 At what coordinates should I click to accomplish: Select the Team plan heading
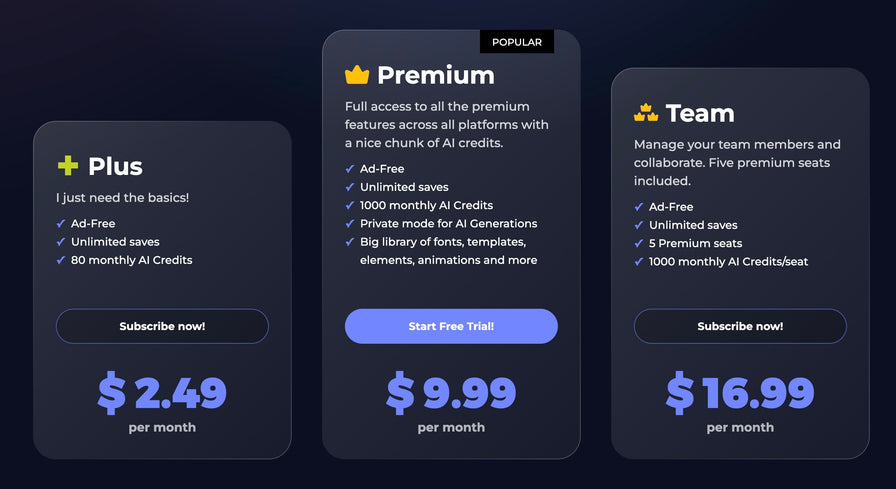(700, 113)
